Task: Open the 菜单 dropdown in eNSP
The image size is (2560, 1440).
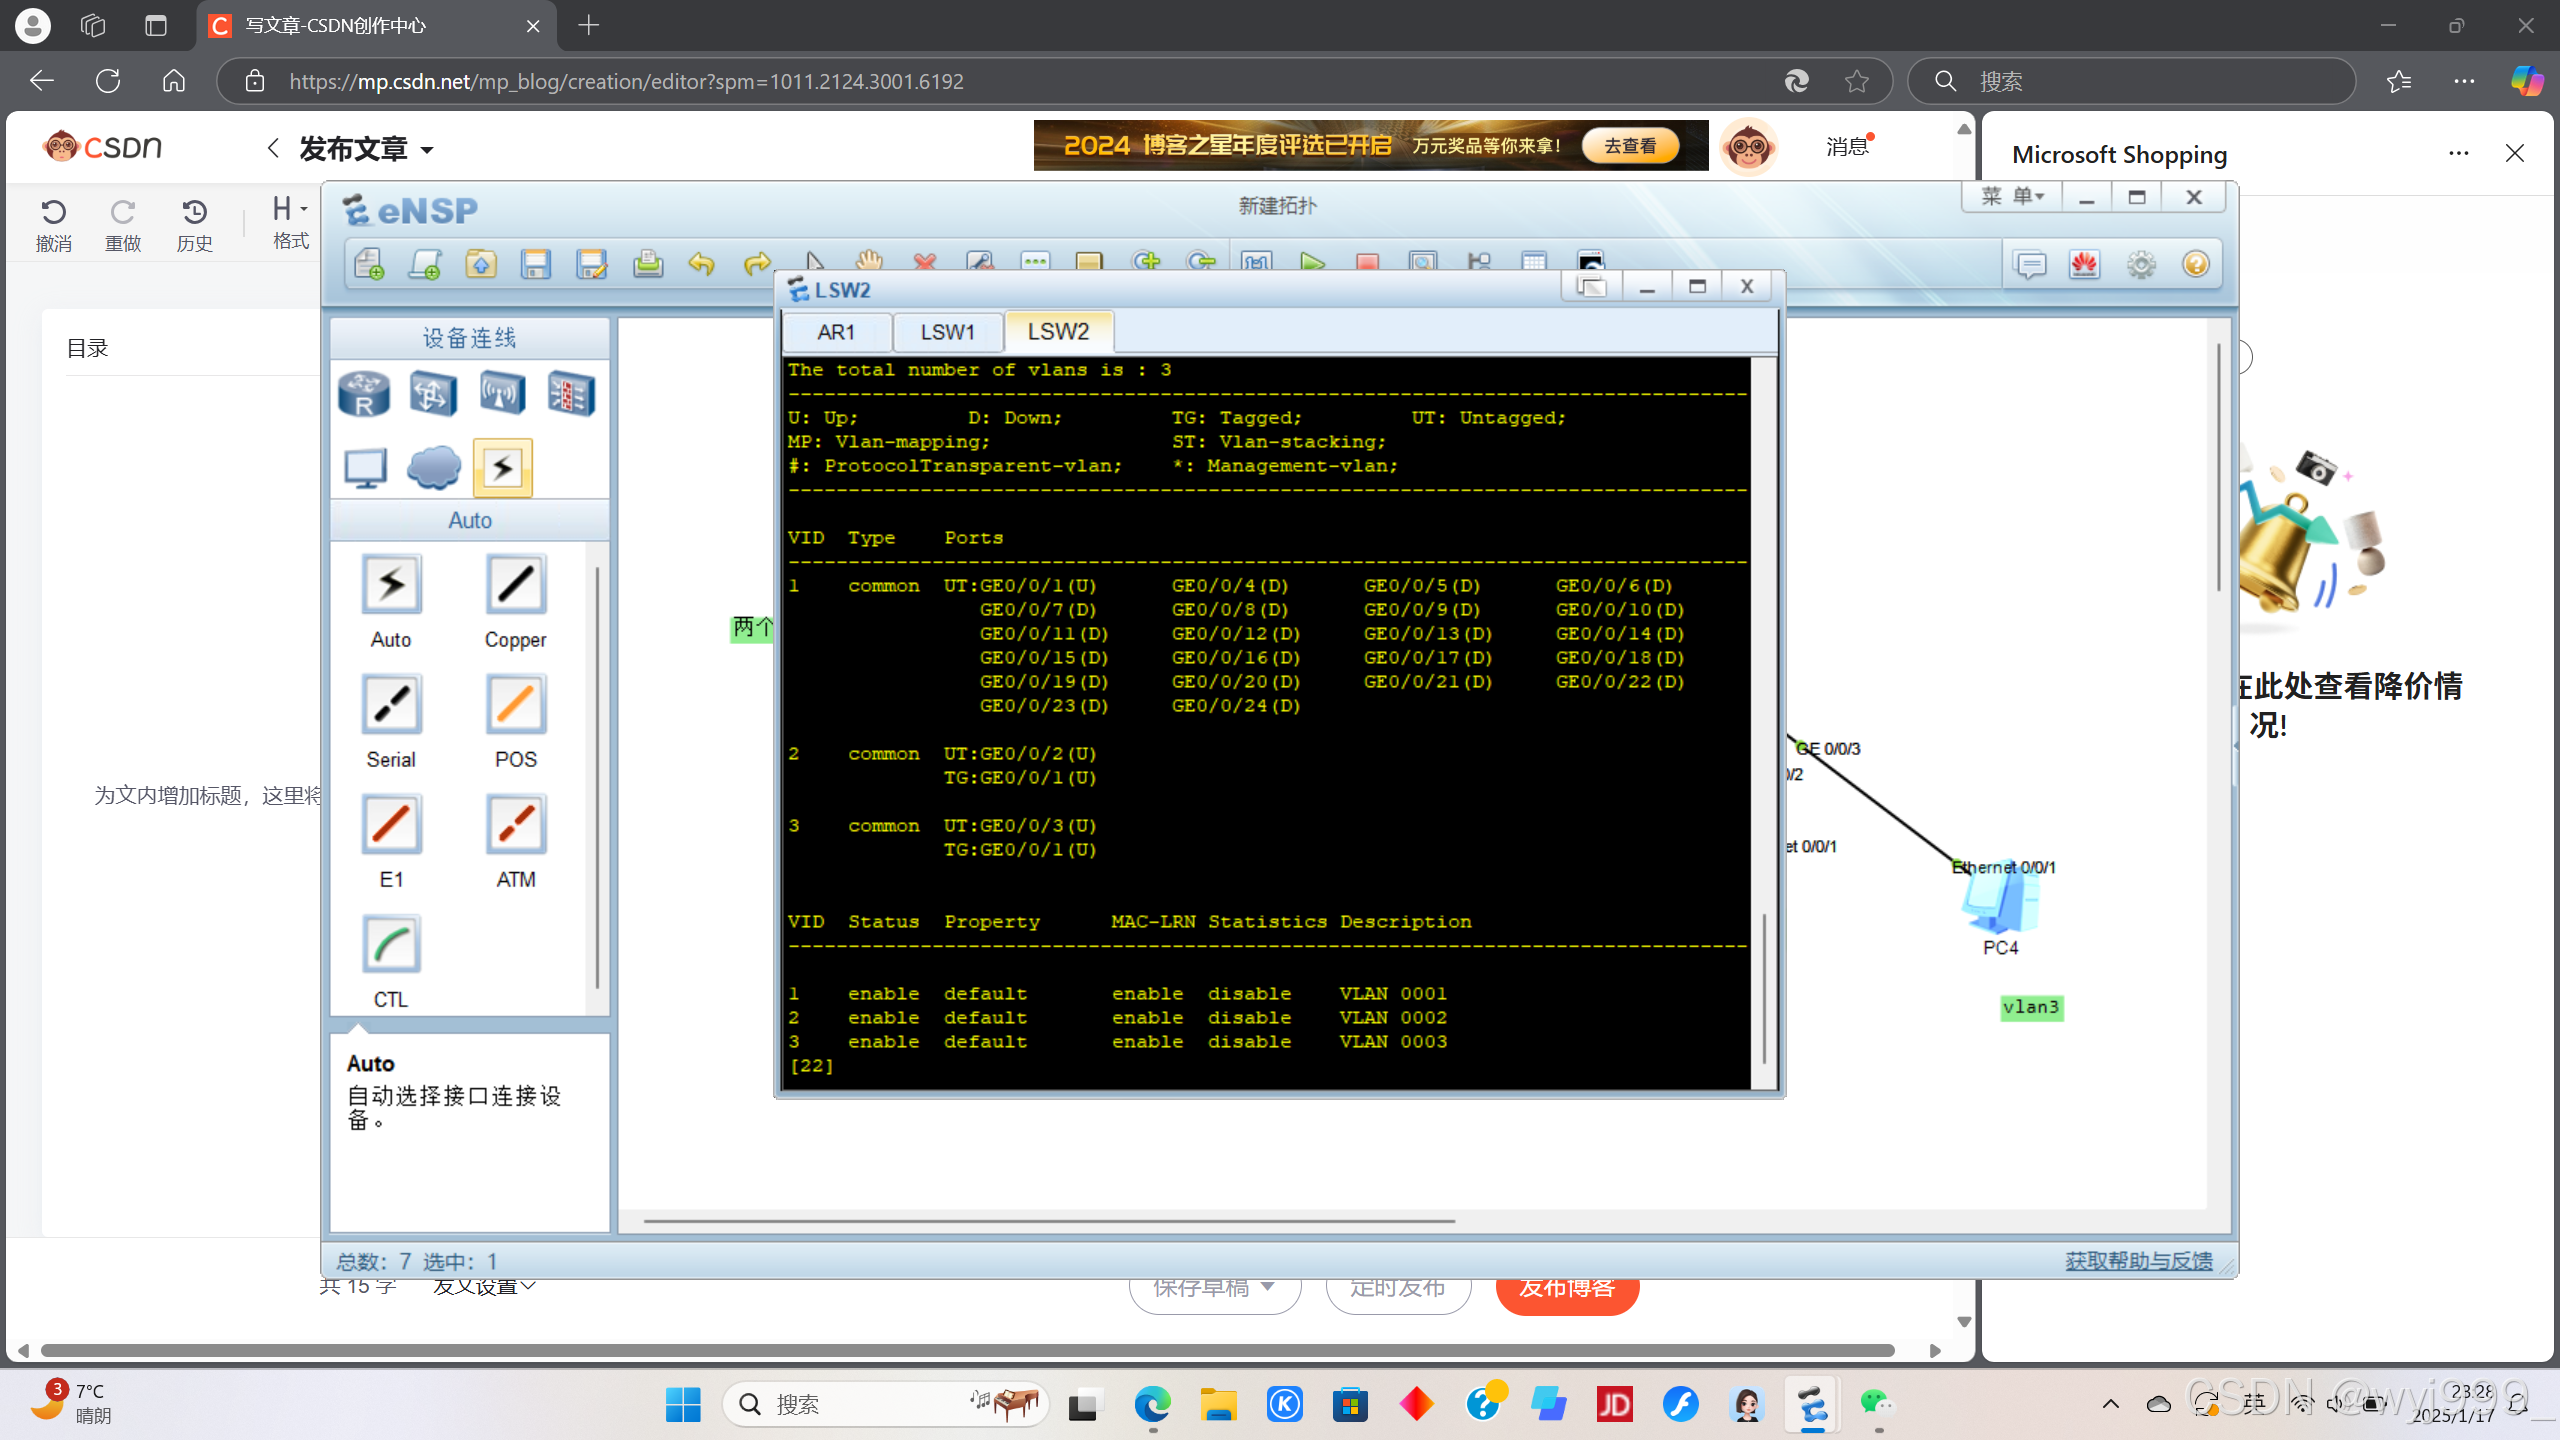Action: (2012, 197)
